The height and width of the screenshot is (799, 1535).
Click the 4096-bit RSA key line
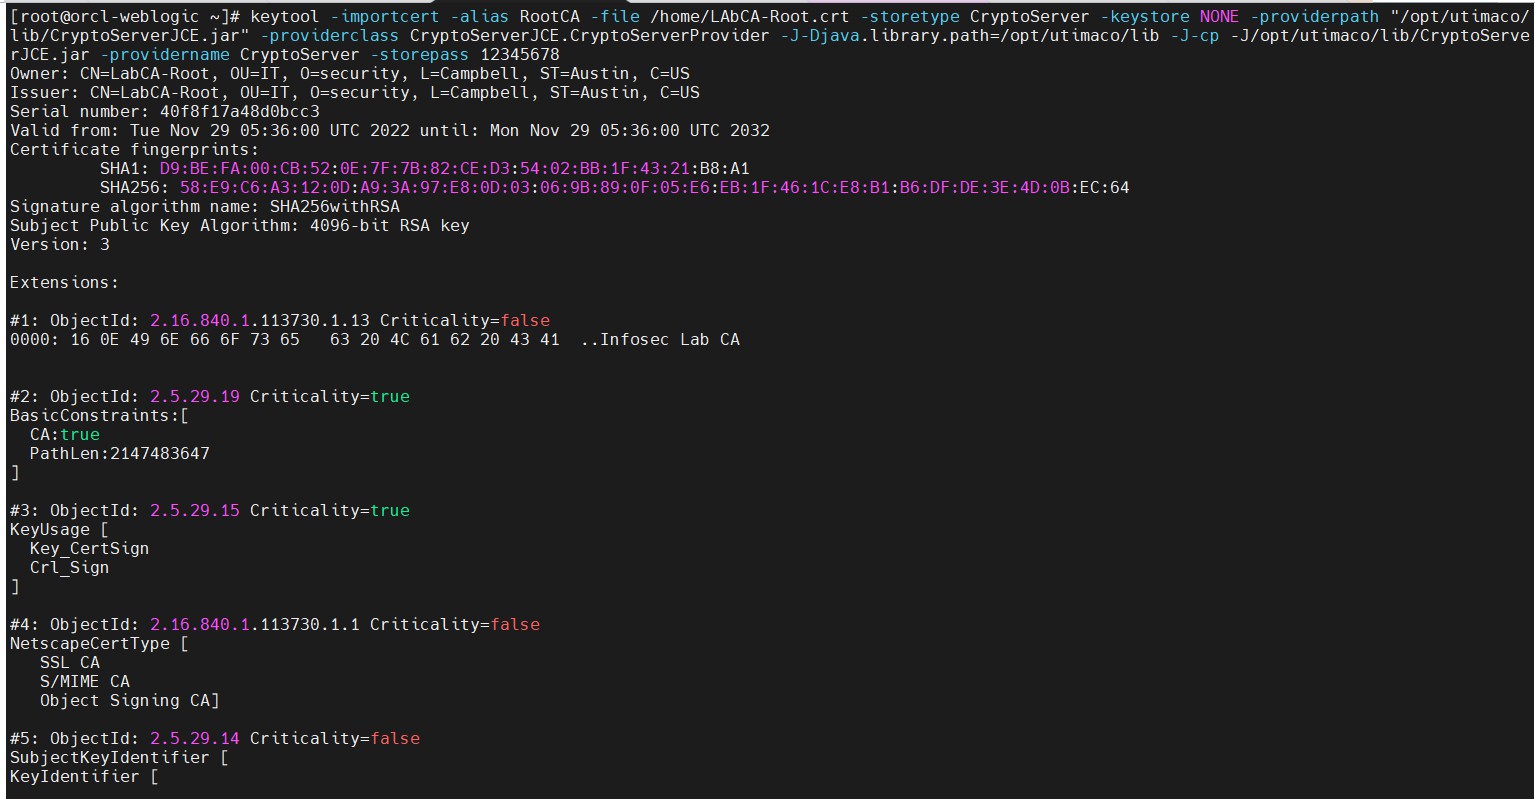point(240,226)
